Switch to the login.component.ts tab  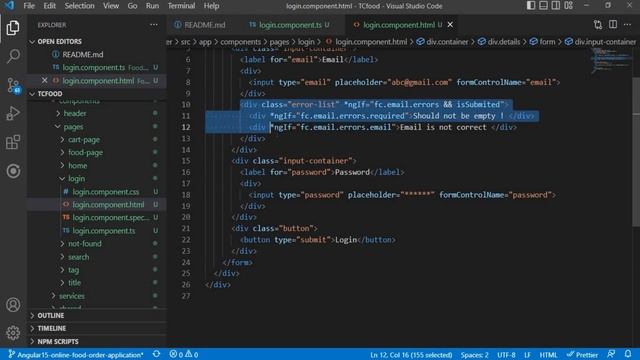pyautogui.click(x=289, y=25)
